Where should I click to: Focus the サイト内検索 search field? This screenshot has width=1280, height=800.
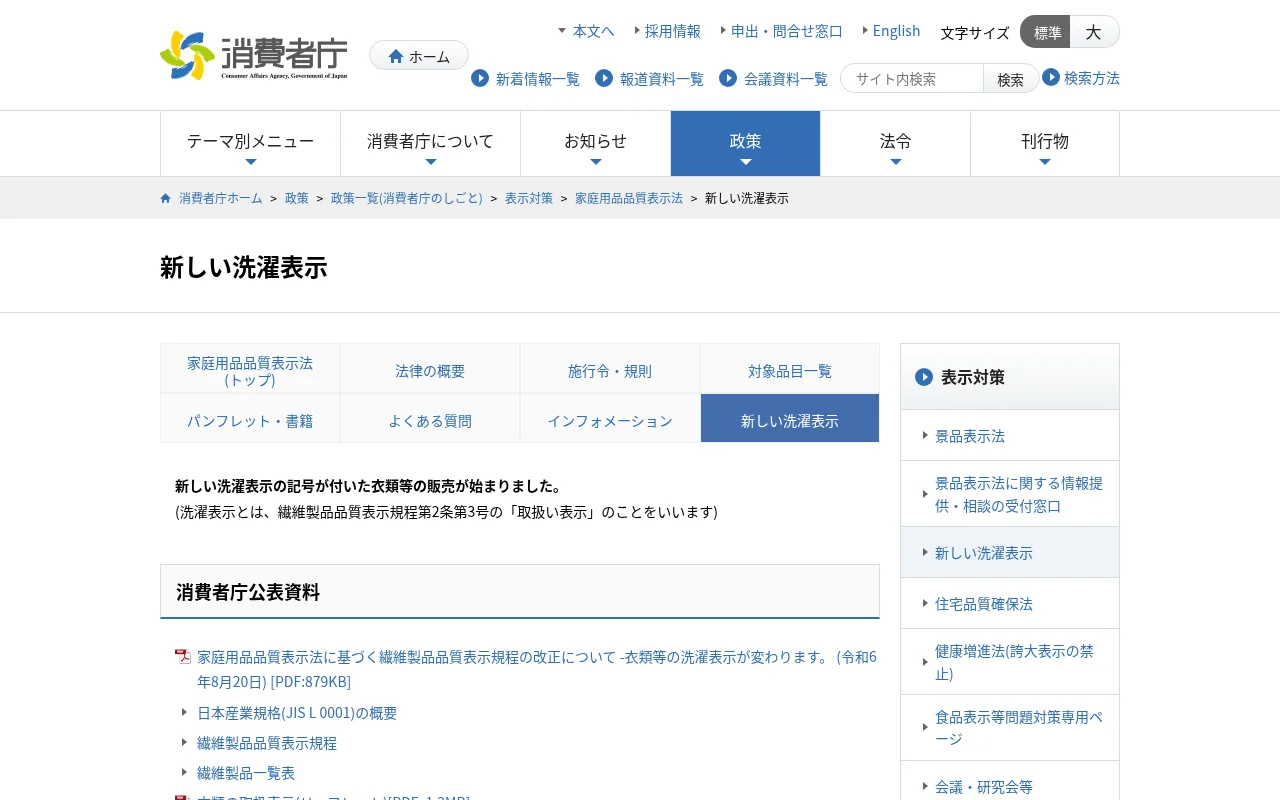pos(912,78)
